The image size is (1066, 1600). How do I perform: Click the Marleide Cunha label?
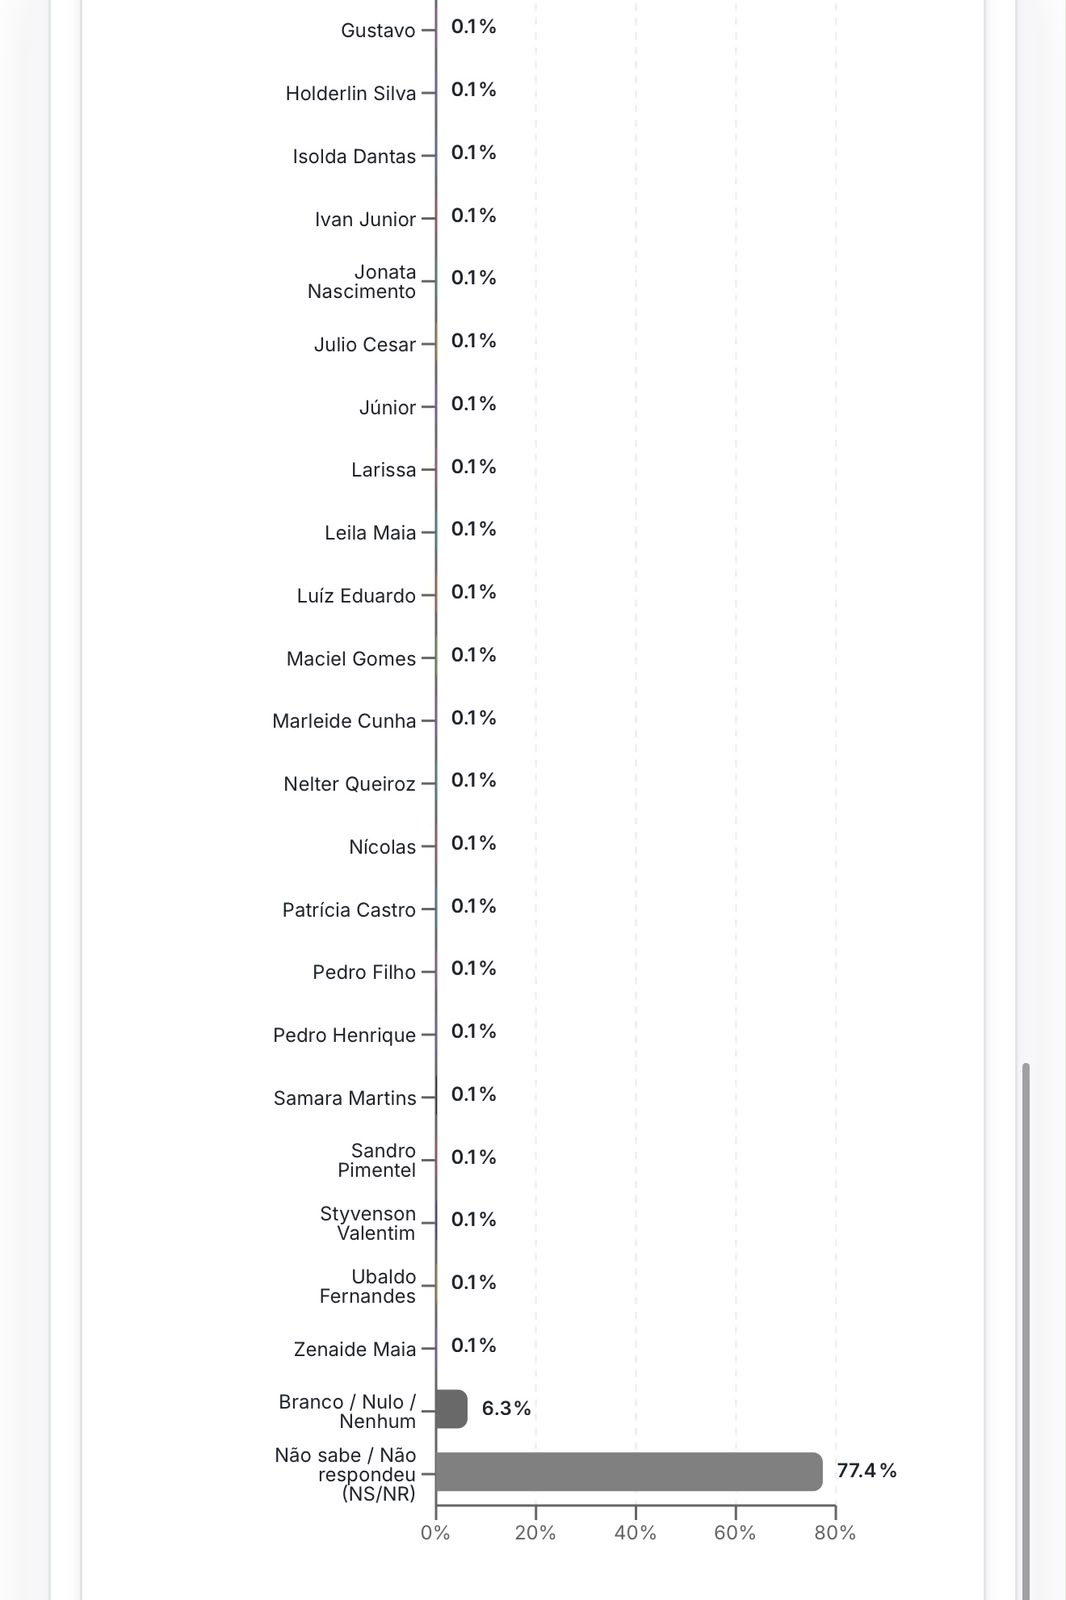(x=344, y=721)
